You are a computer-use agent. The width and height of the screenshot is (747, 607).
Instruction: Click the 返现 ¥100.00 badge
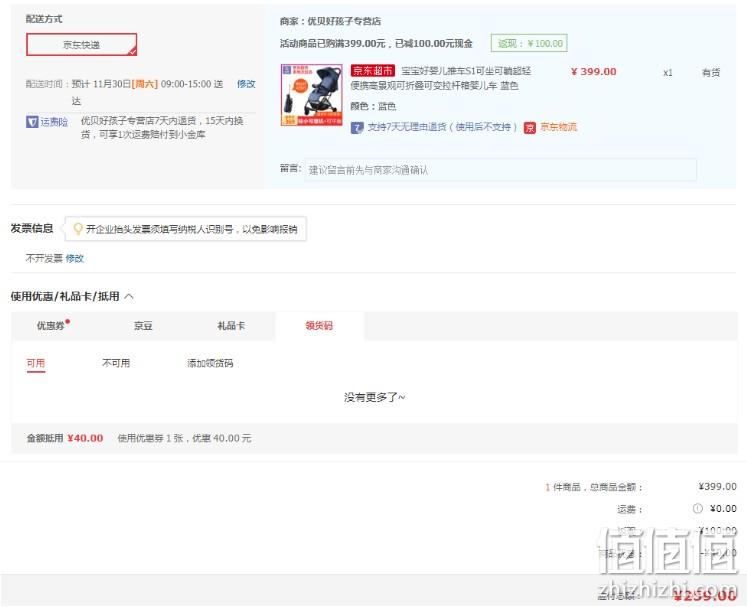pyautogui.click(x=529, y=43)
